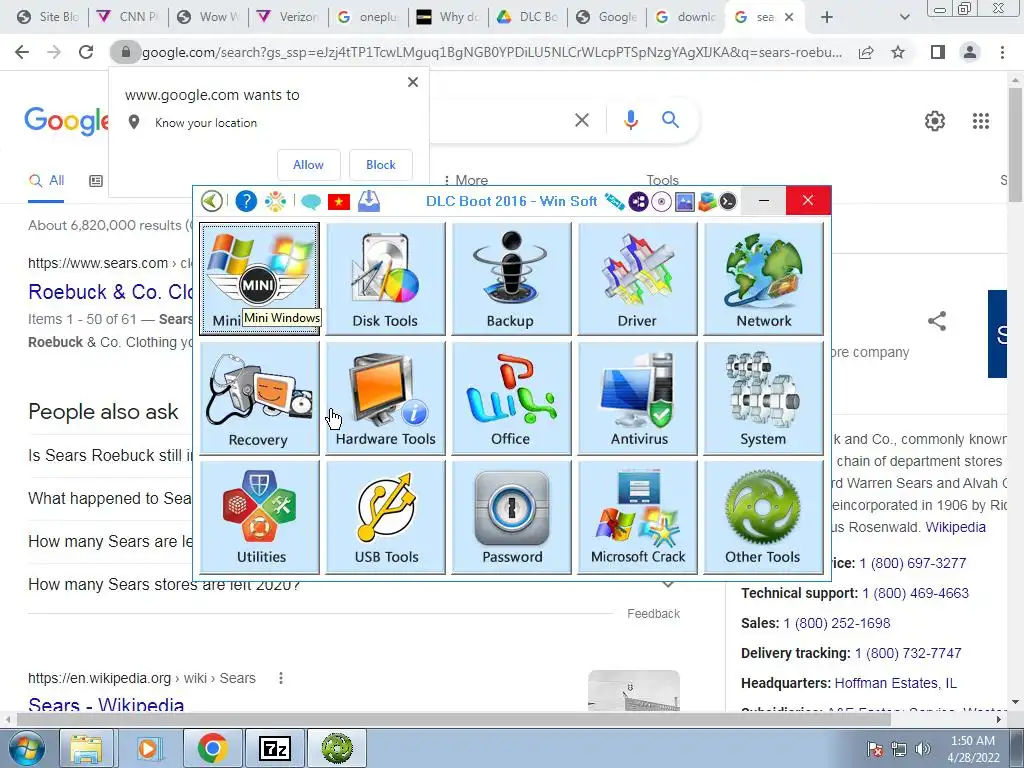Open Windows Explorer from the taskbar
Image resolution: width=1024 pixels, height=768 pixels.
[86, 748]
